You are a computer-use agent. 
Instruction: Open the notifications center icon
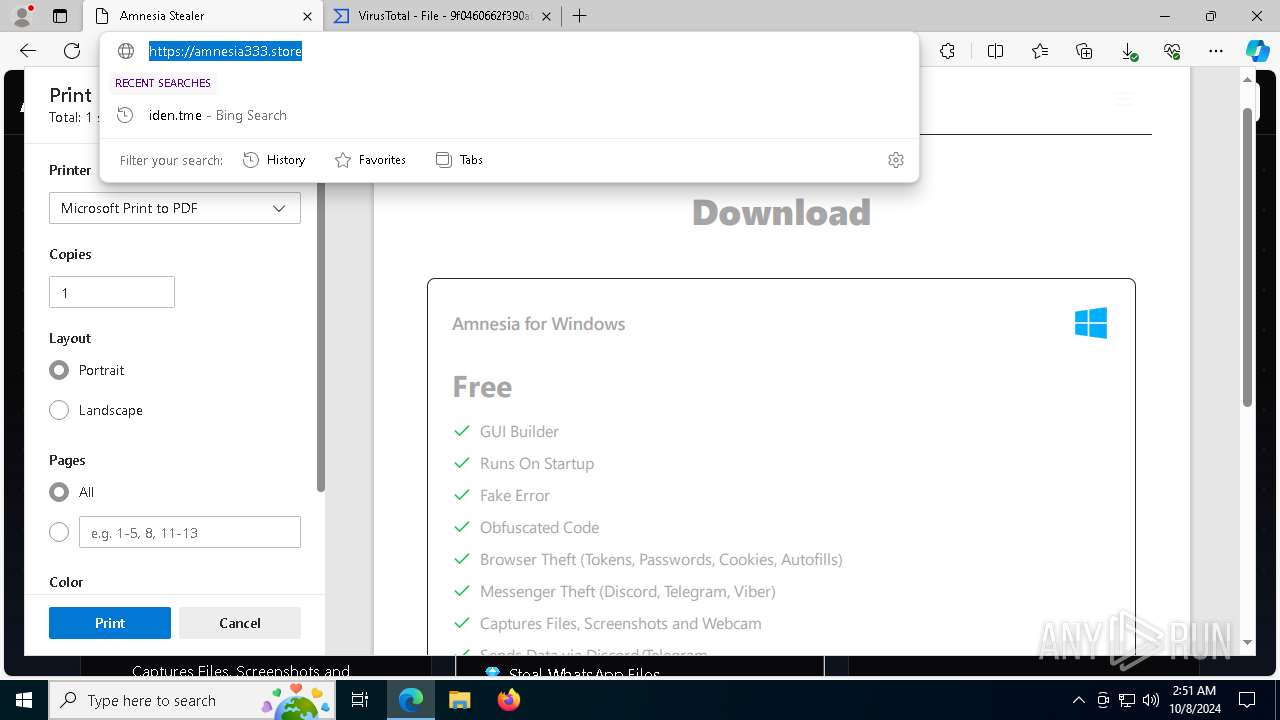1247,700
